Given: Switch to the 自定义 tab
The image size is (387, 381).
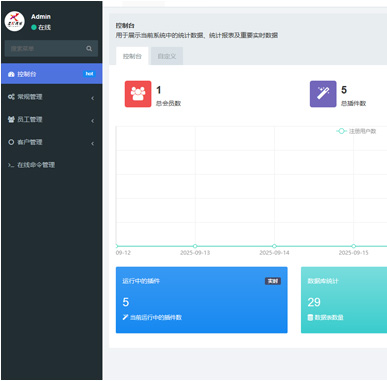Looking at the screenshot, I should 167,56.
